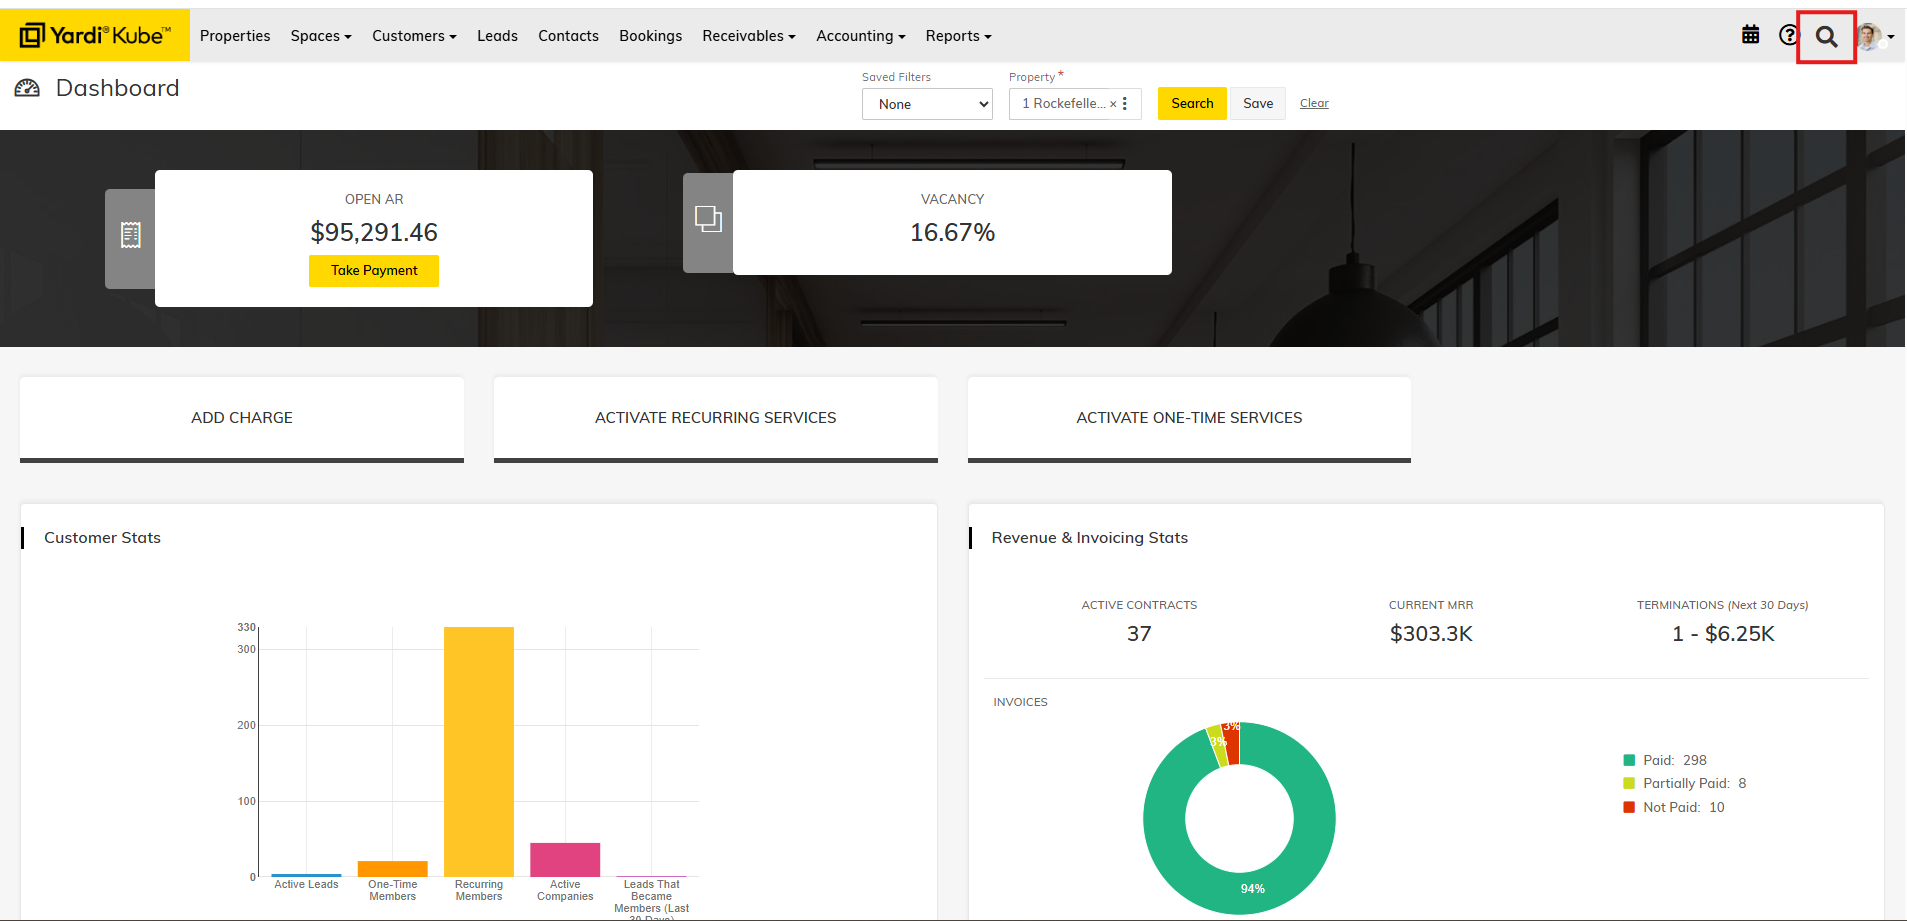
Task: Open the property list three-dot menu
Action: pos(1125,104)
